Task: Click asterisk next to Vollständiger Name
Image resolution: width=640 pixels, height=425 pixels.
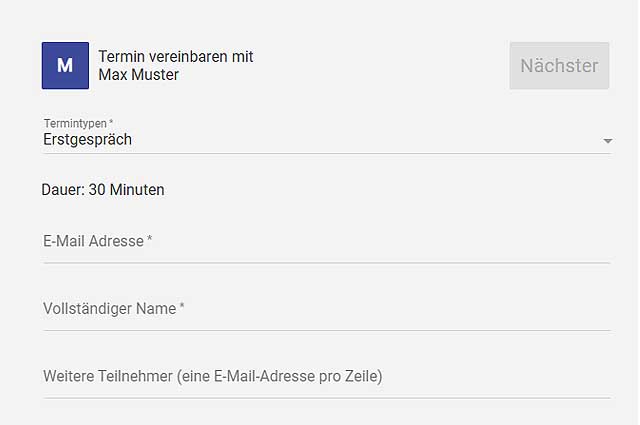Action: pyautogui.click(x=182, y=305)
